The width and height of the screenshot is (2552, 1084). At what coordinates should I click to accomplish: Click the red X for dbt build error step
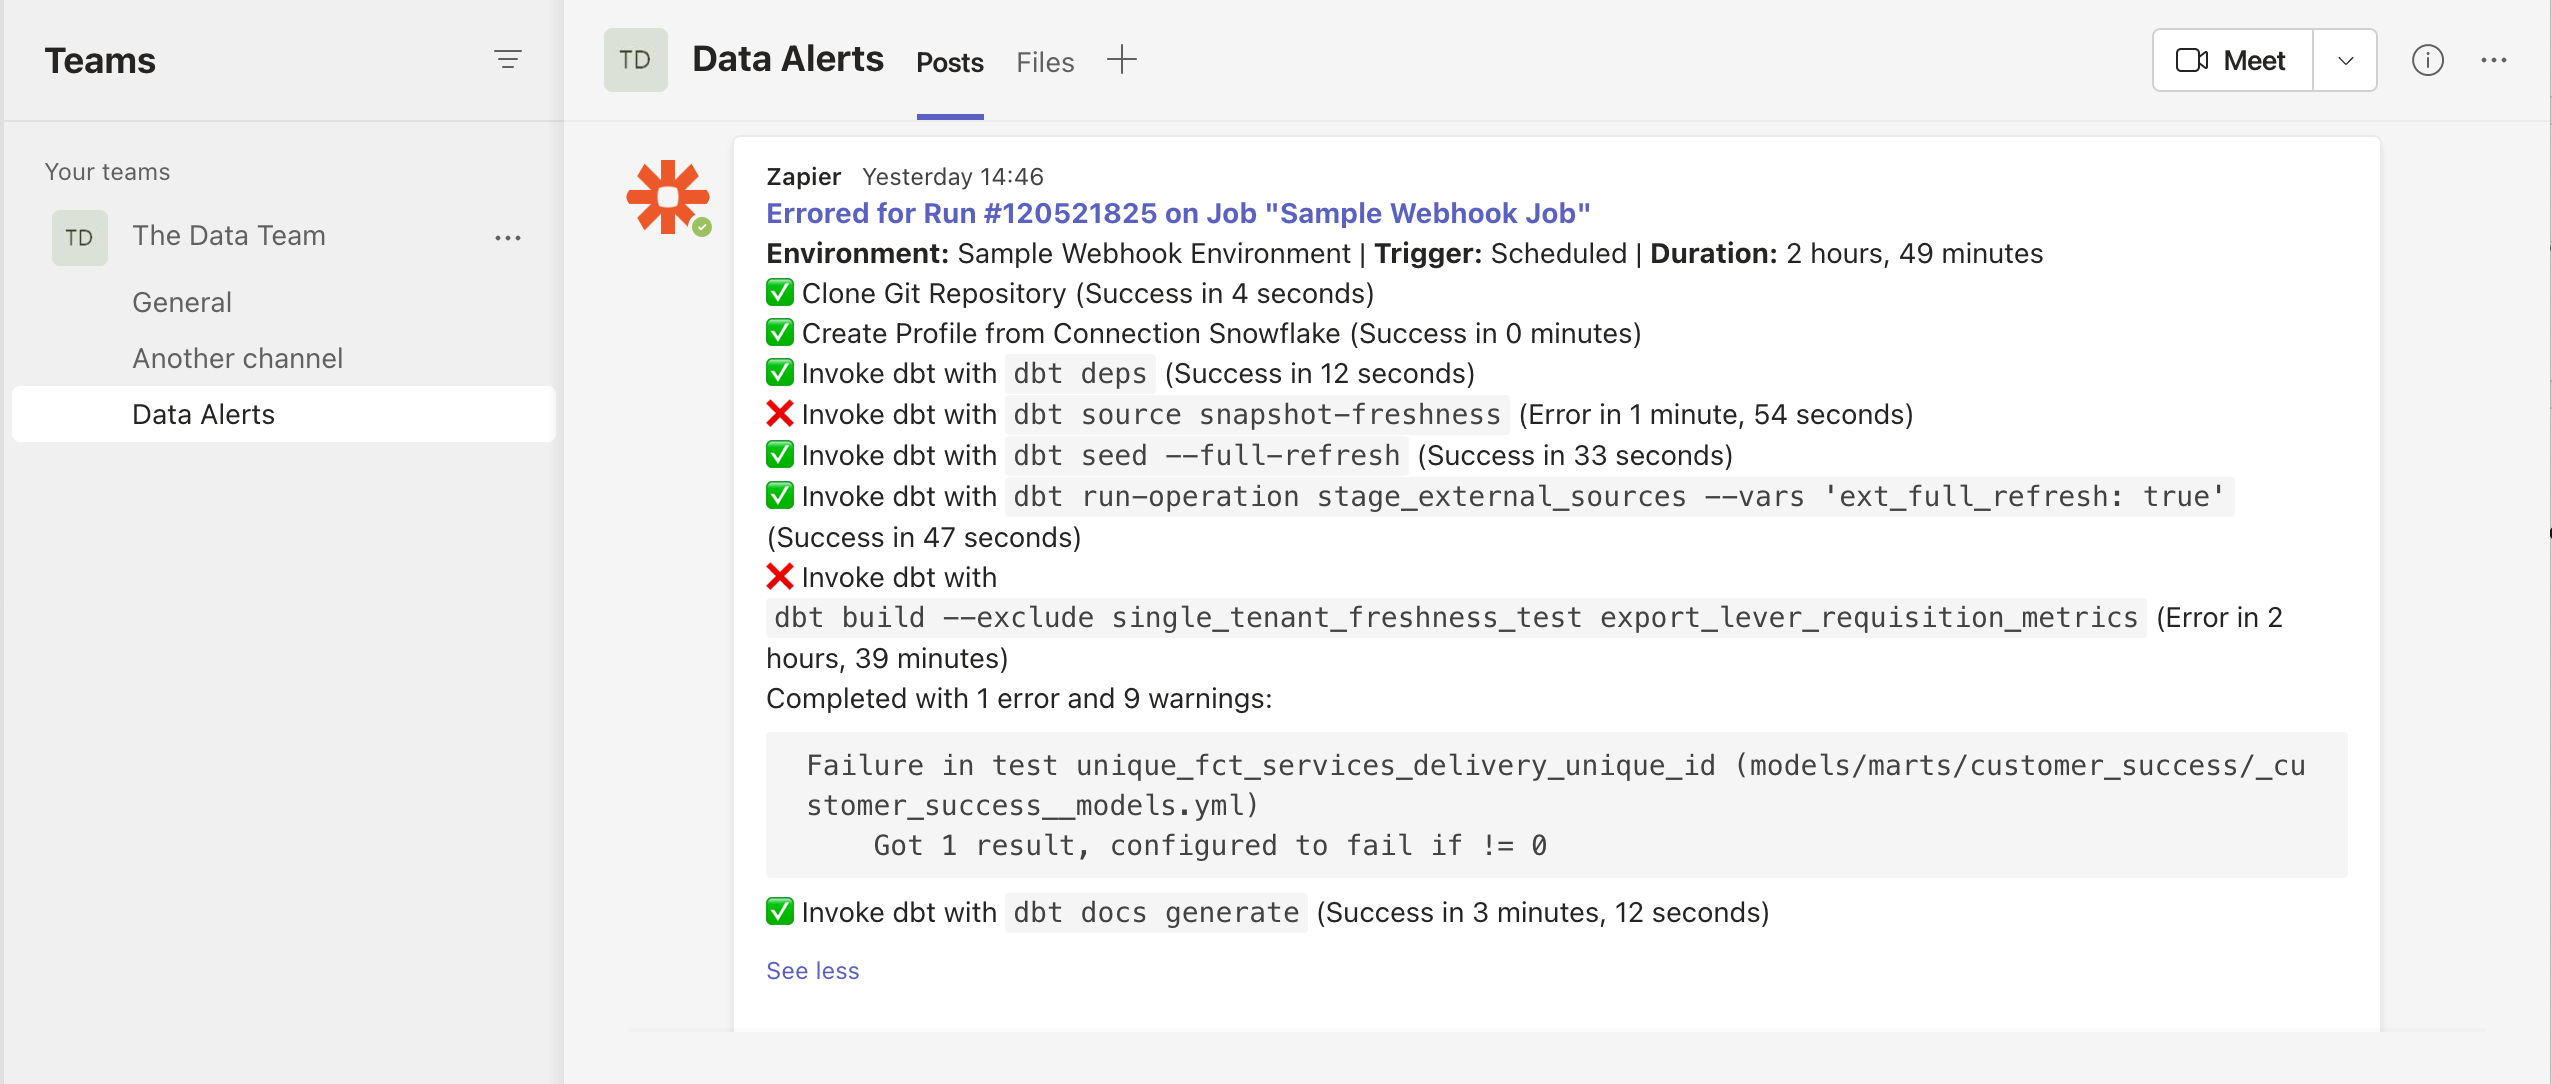780,576
